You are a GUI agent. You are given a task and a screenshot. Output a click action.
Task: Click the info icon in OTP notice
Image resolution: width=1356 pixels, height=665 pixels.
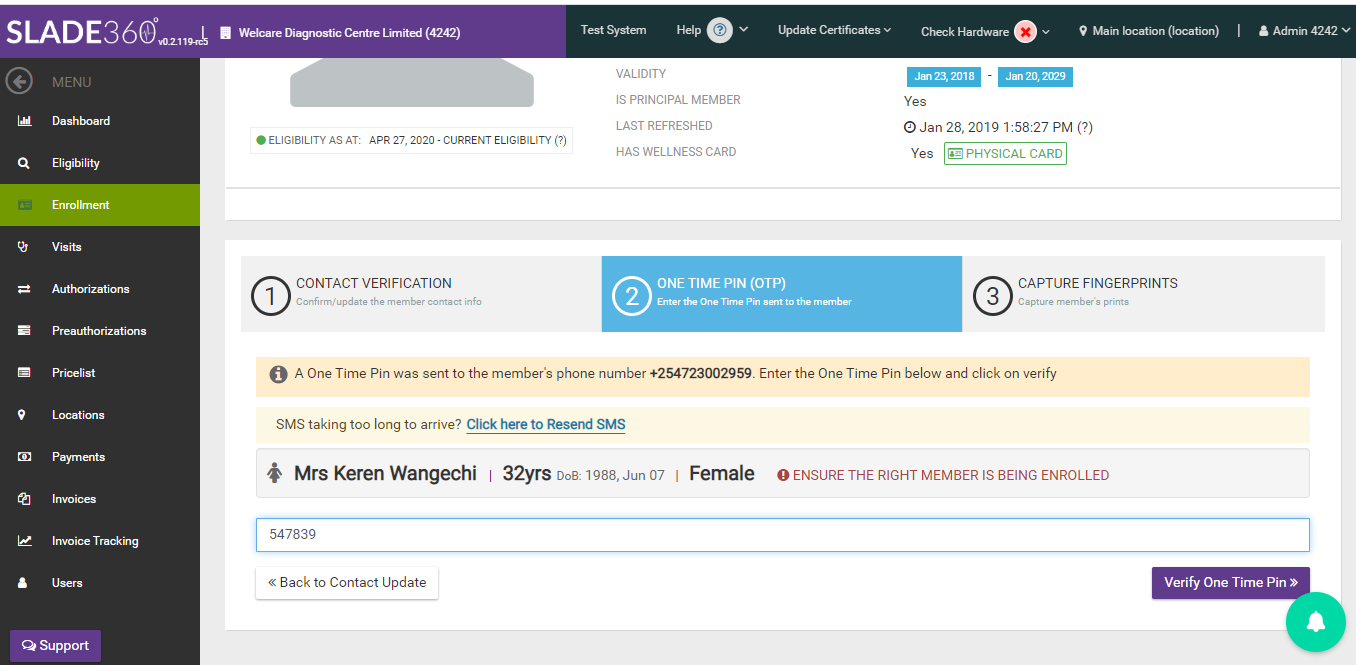(x=279, y=374)
